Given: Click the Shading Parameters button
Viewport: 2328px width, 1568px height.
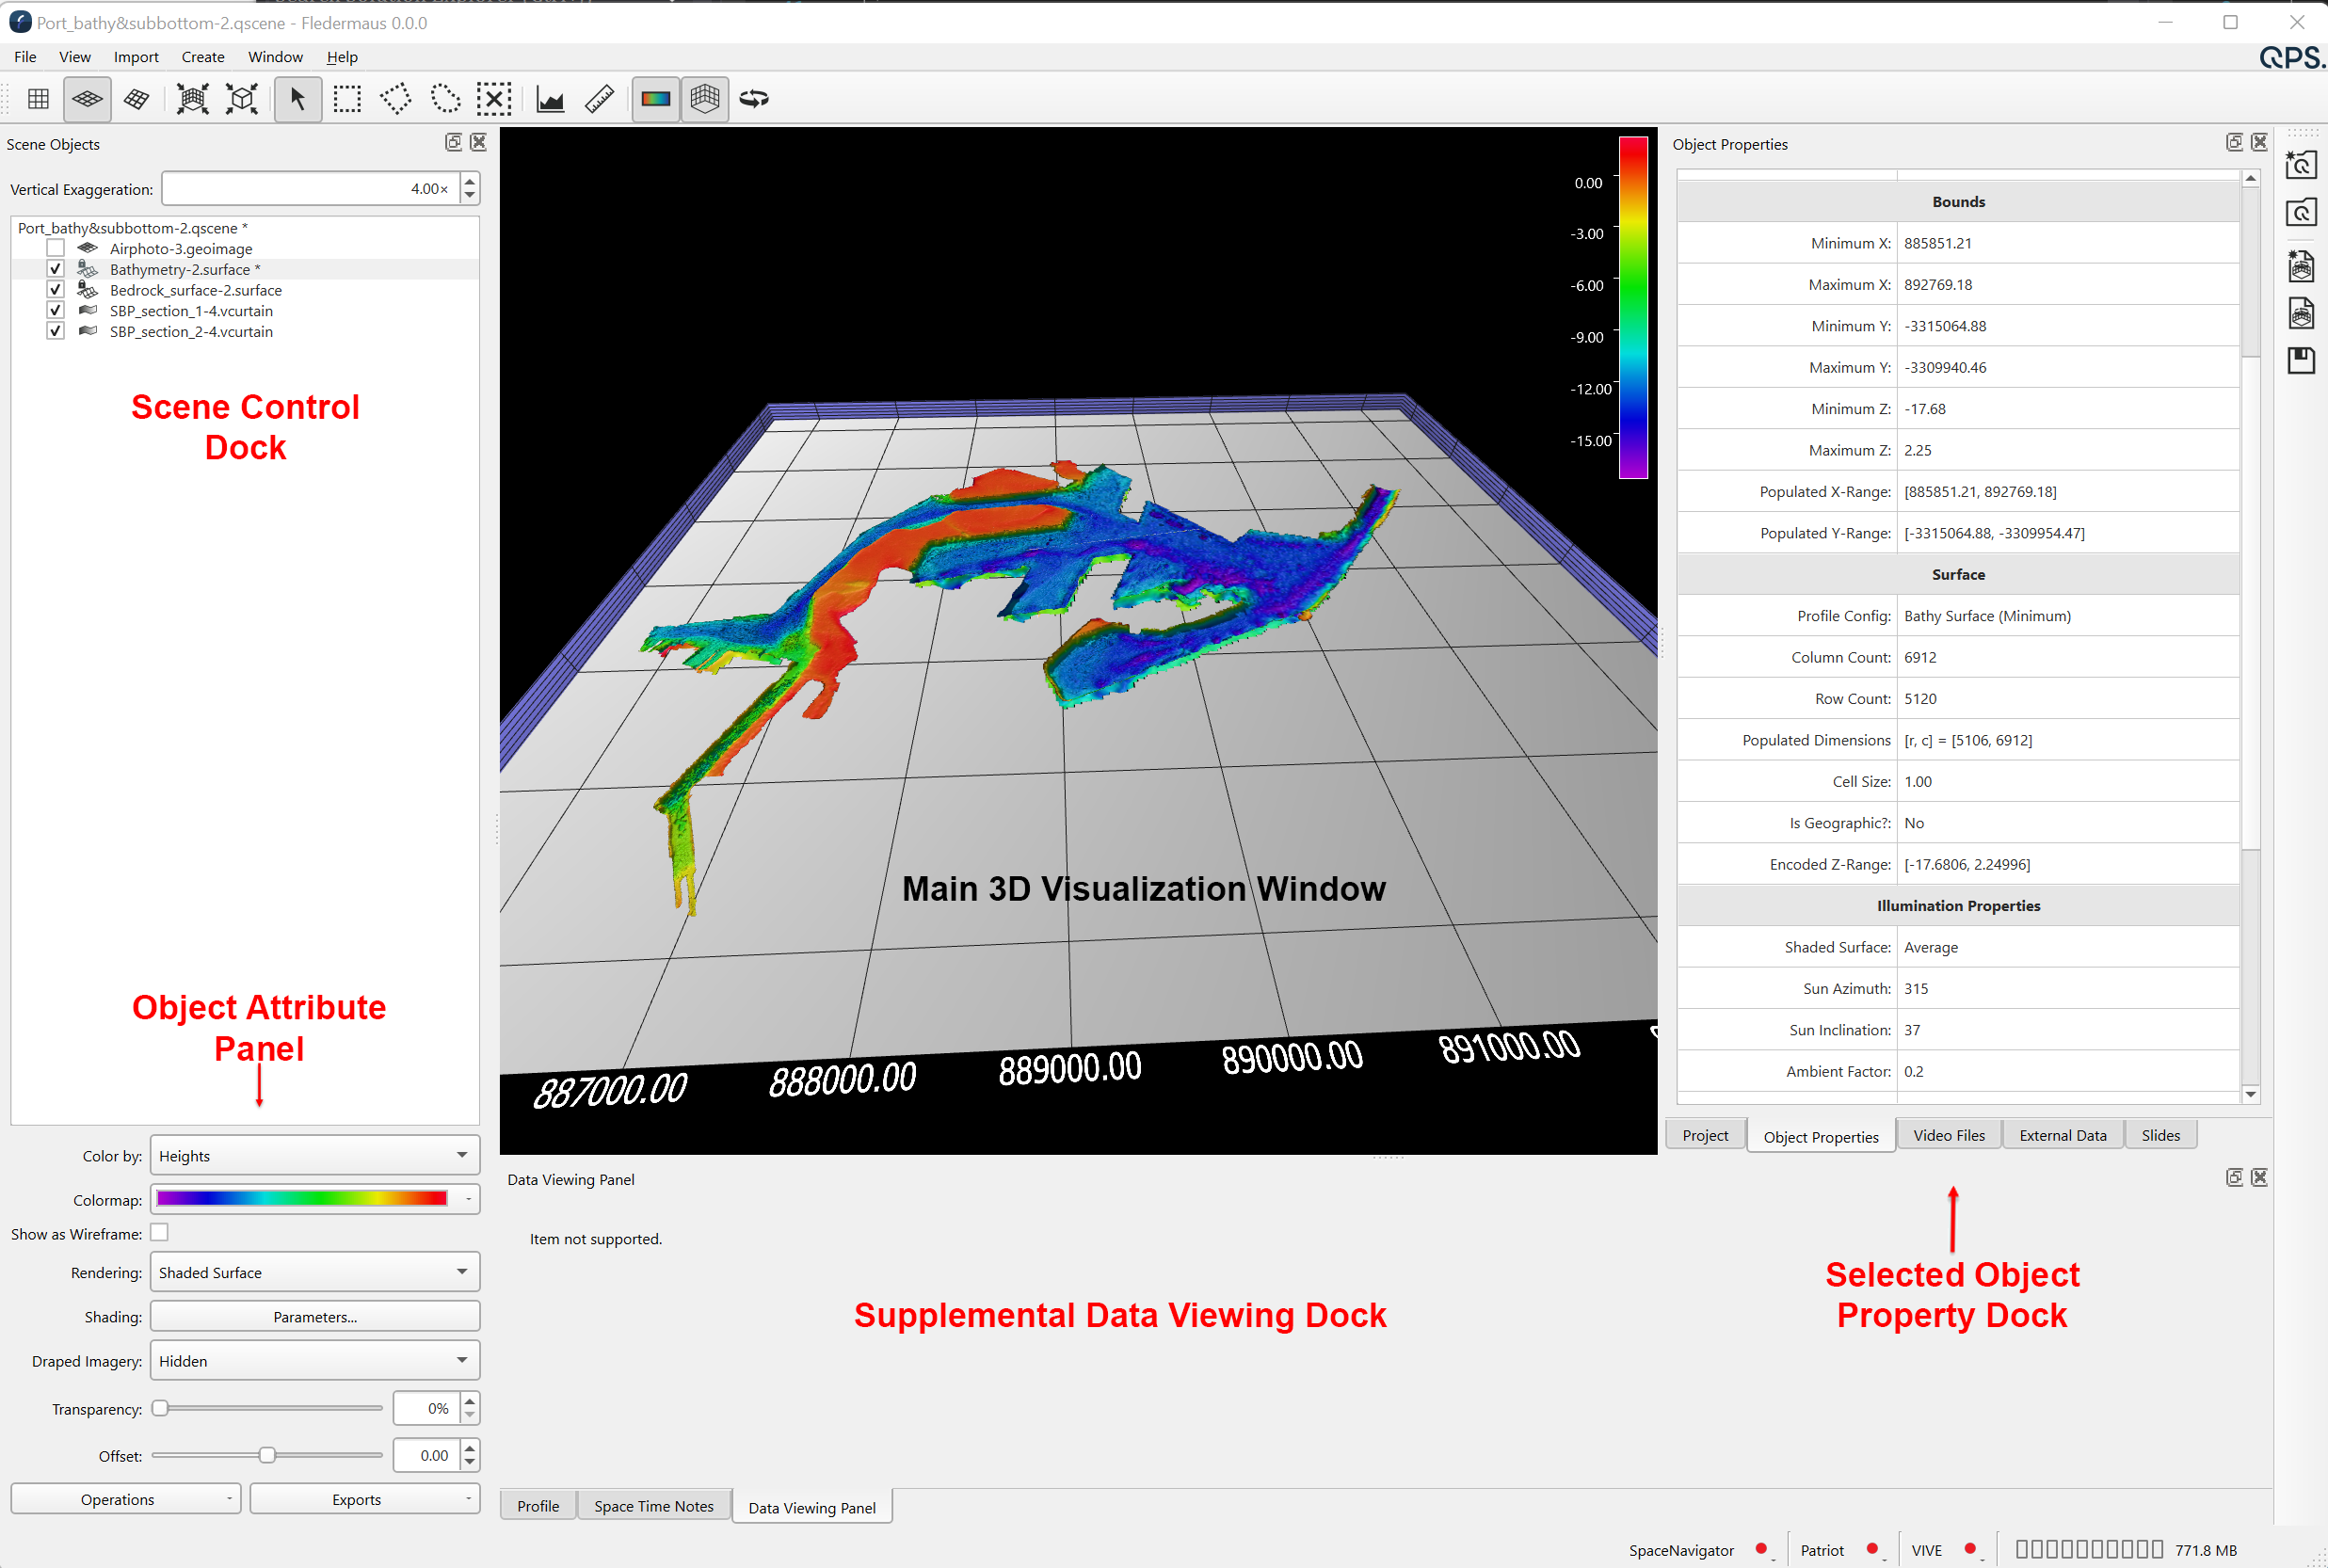Looking at the screenshot, I should [314, 1316].
